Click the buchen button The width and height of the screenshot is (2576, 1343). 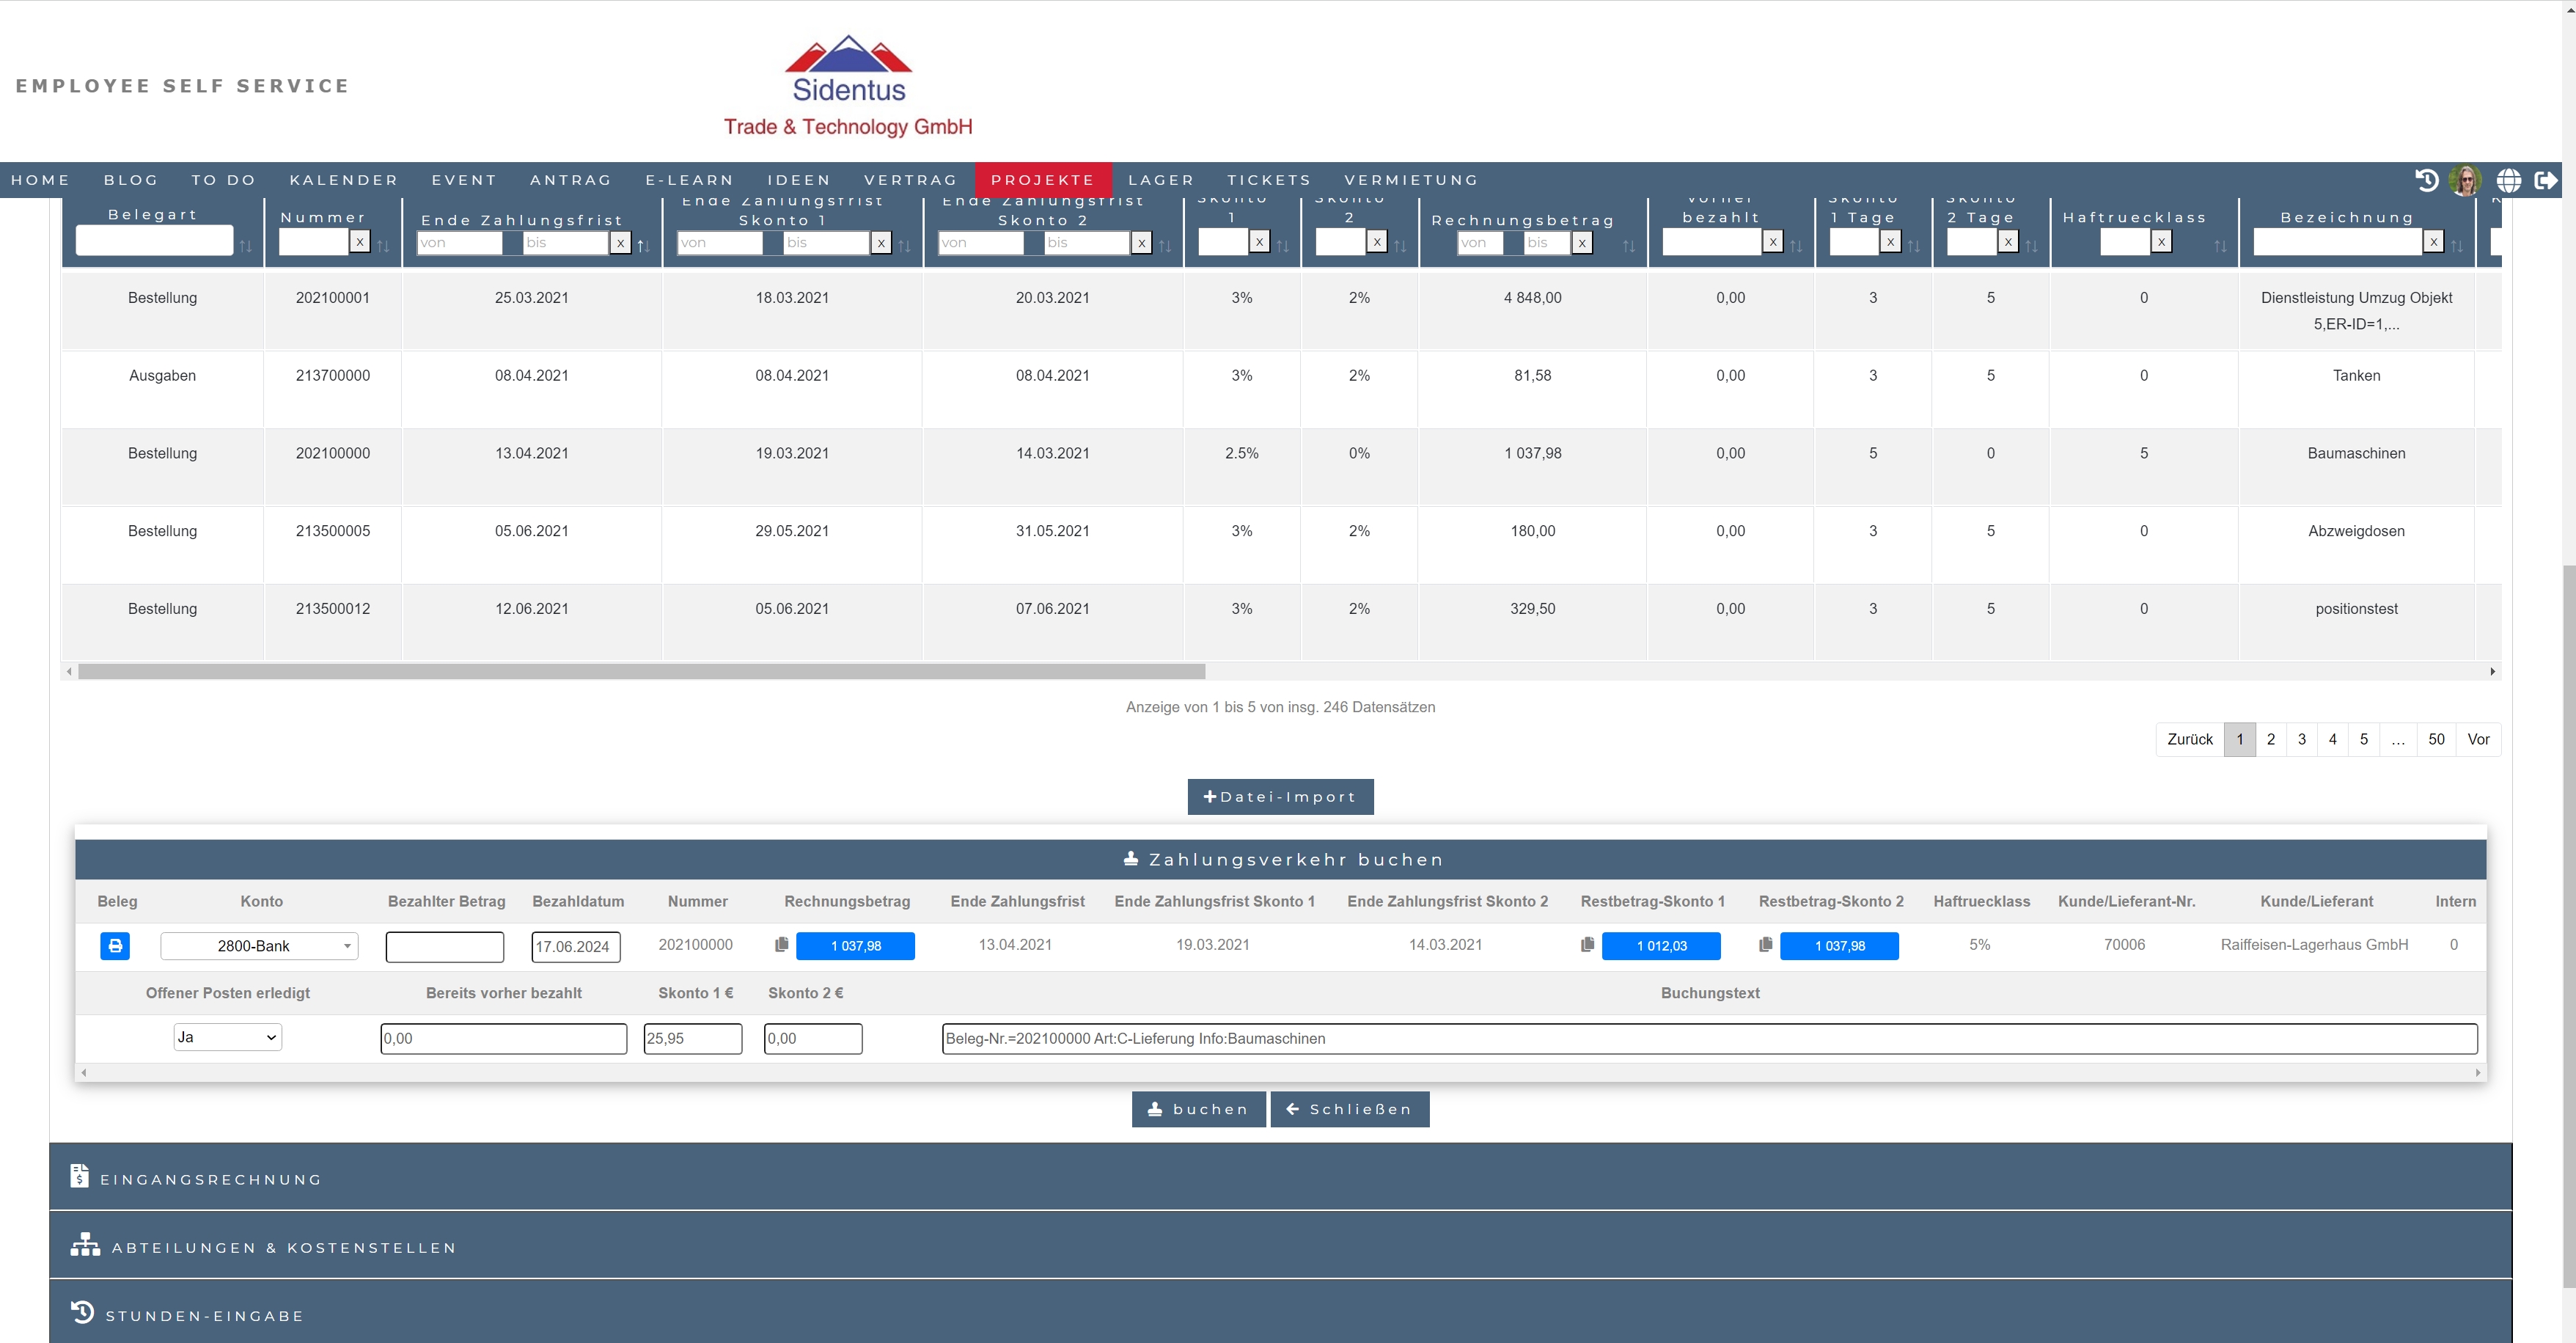click(x=1198, y=1109)
